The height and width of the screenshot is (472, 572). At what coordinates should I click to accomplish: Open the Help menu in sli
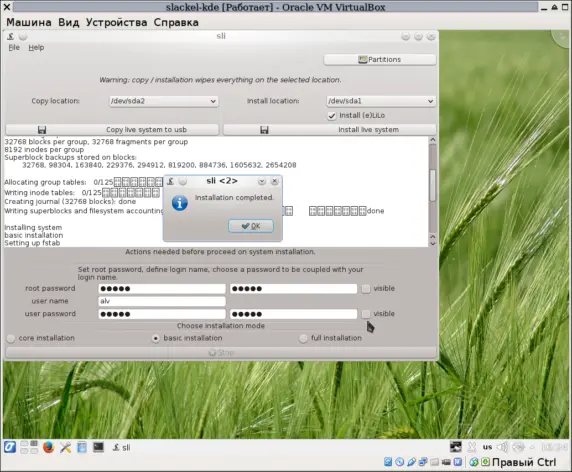coord(36,47)
